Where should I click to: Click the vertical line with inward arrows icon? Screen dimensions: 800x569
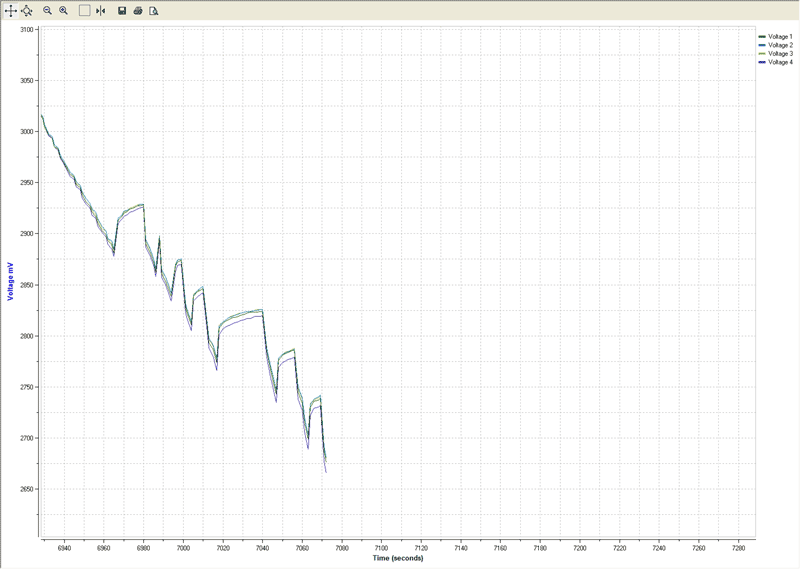[x=101, y=11]
